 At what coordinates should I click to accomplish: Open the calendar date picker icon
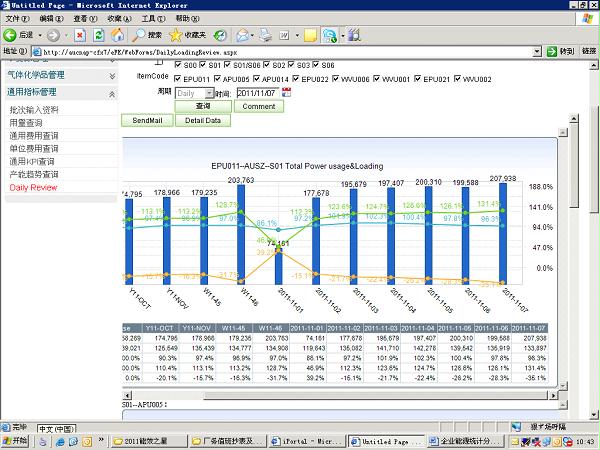[286, 92]
